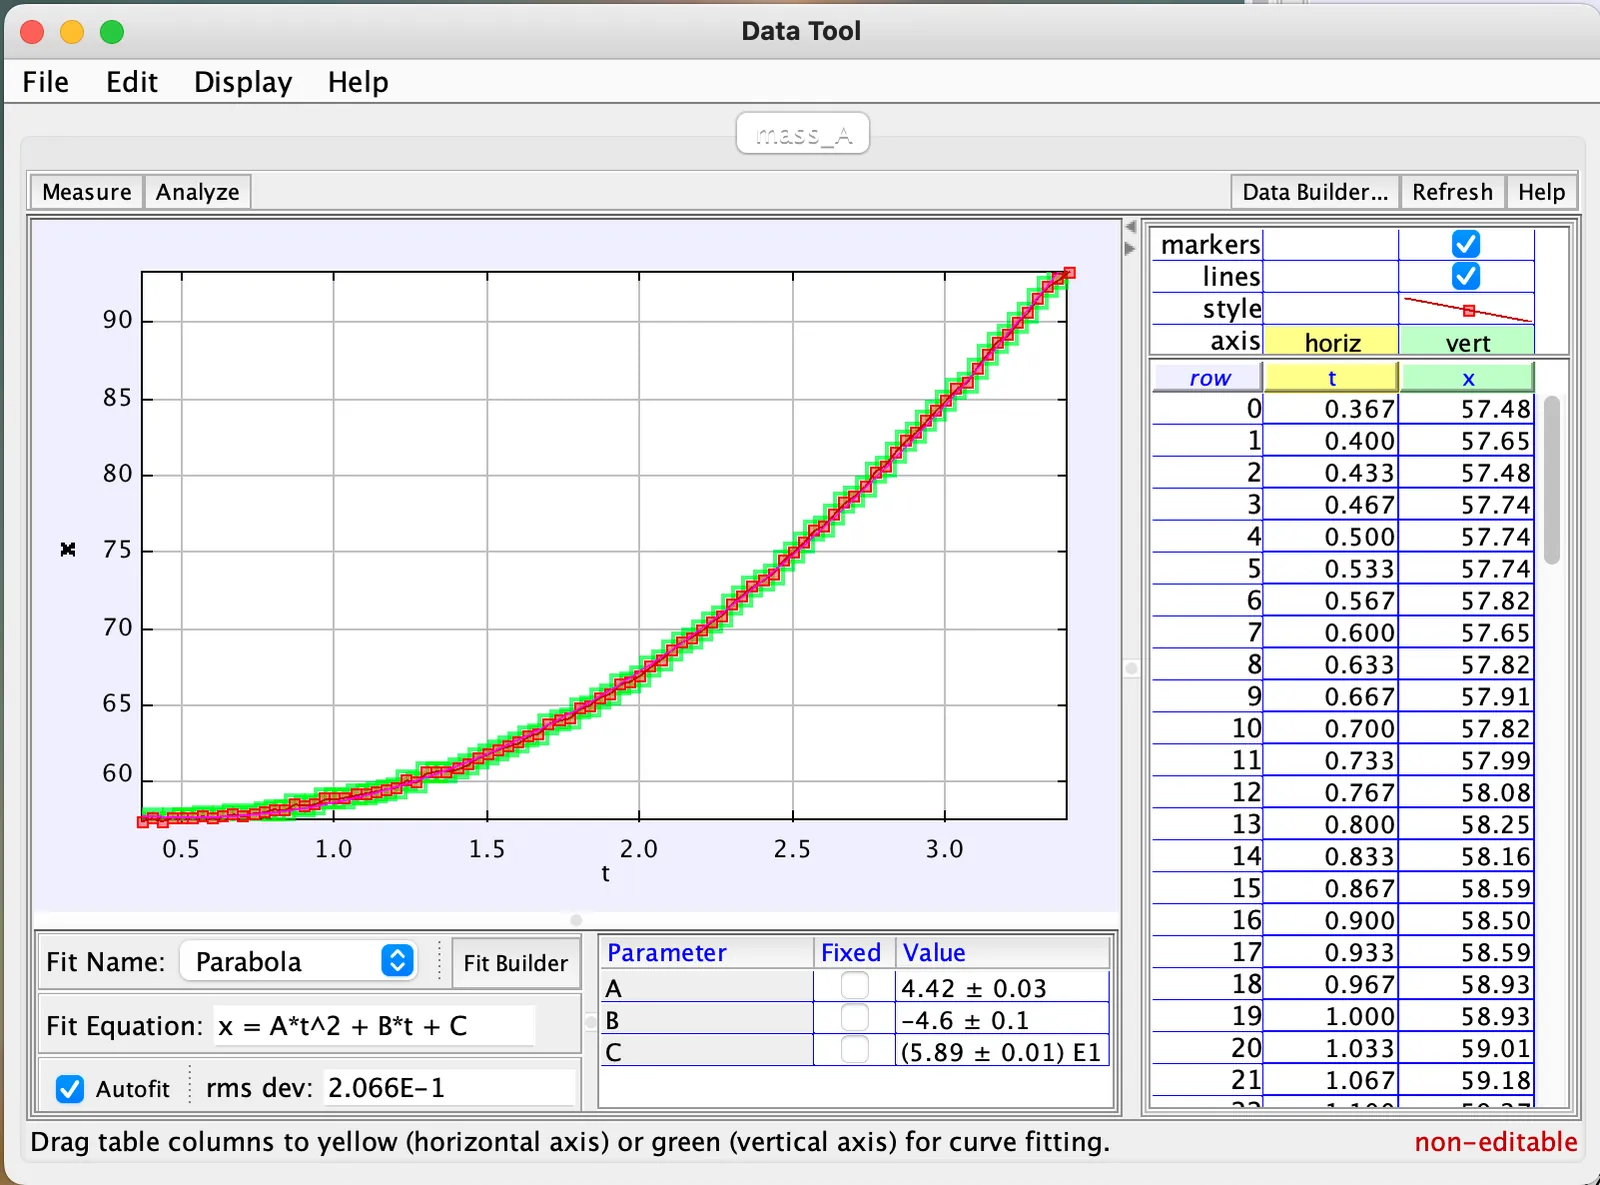This screenshot has width=1600, height=1185.
Task: Select table cell t 0.367
Action: click(x=1331, y=409)
